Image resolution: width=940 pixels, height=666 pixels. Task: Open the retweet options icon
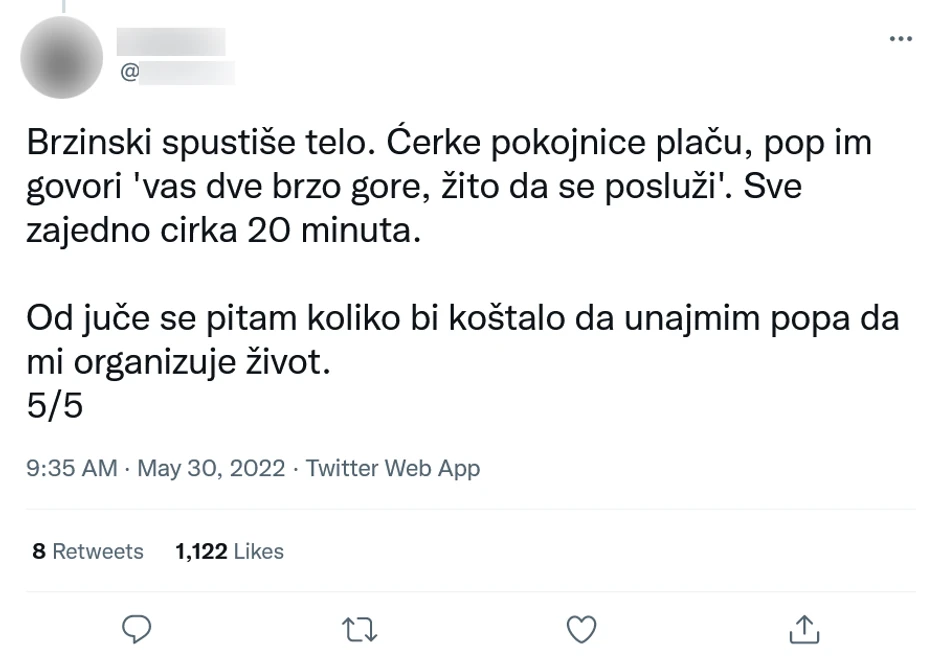click(356, 629)
